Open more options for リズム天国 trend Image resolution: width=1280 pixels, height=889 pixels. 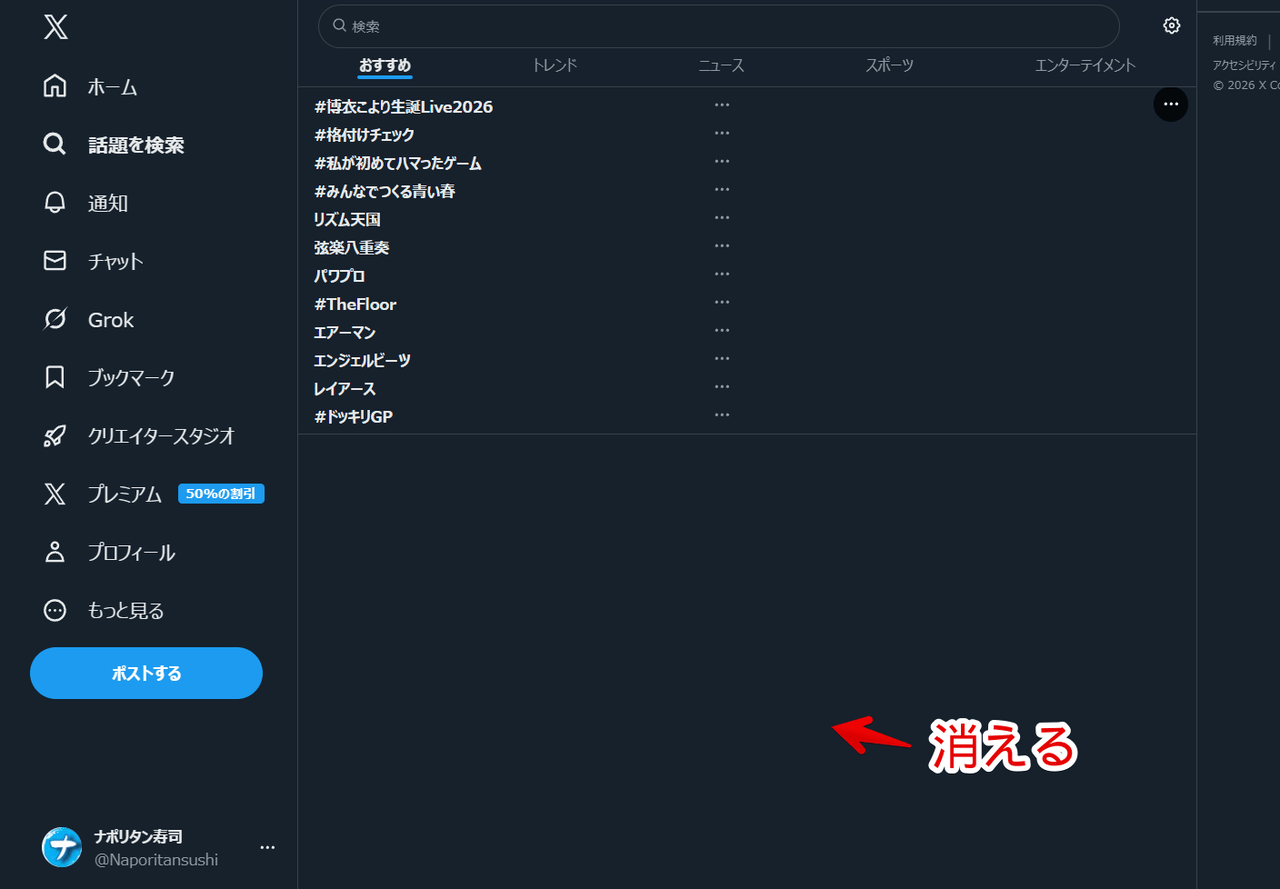point(722,217)
